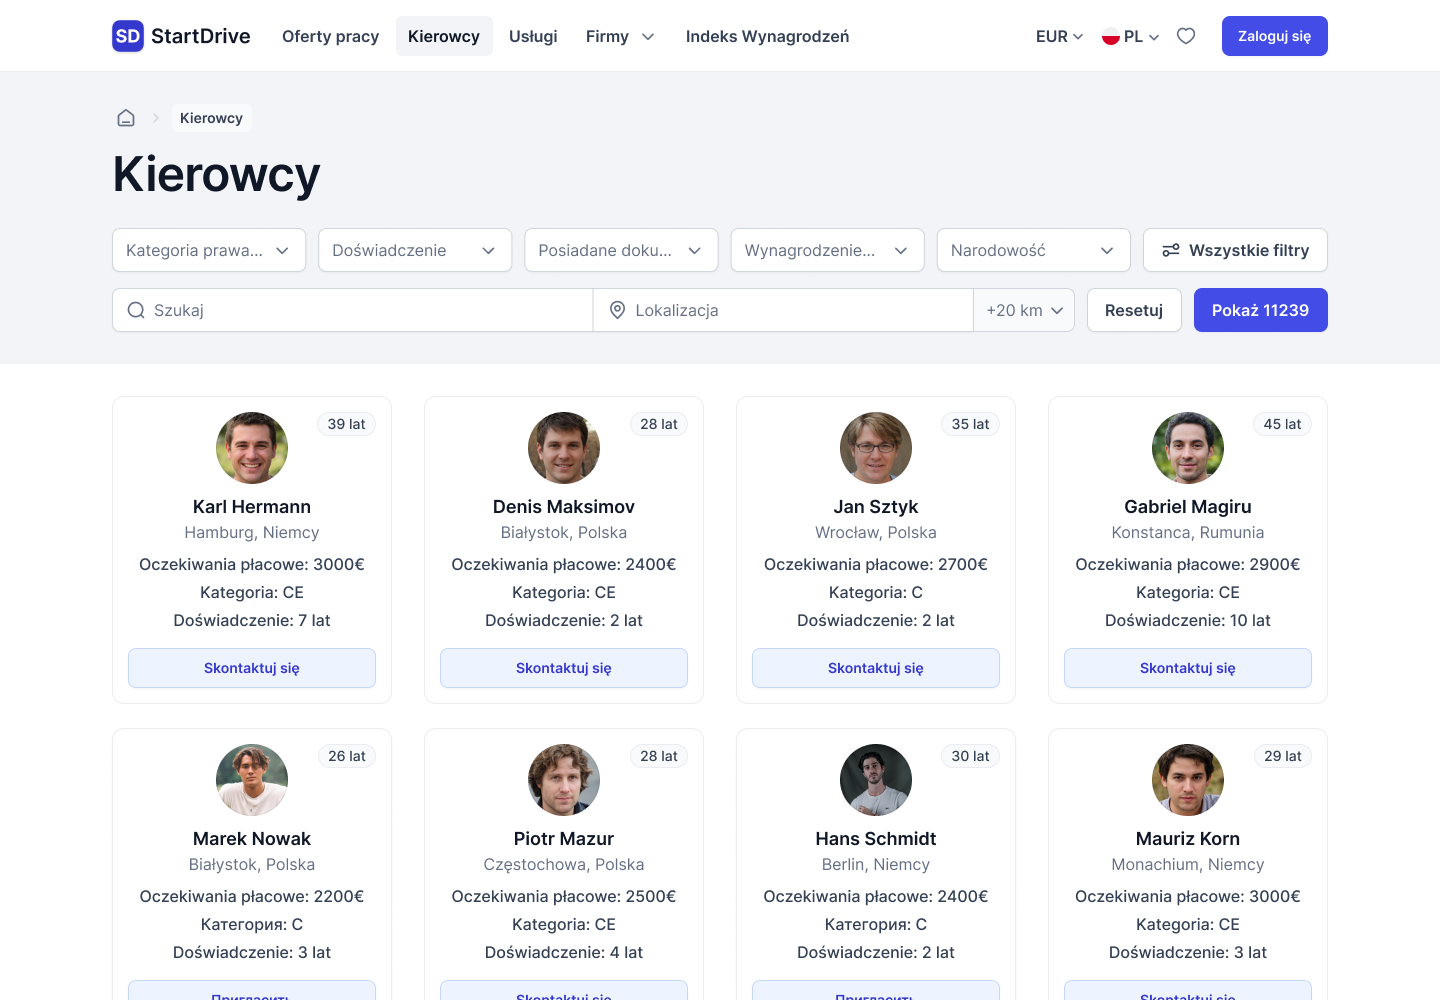The image size is (1440, 1000).
Task: Click the Zaloguj się button
Action: point(1274,35)
